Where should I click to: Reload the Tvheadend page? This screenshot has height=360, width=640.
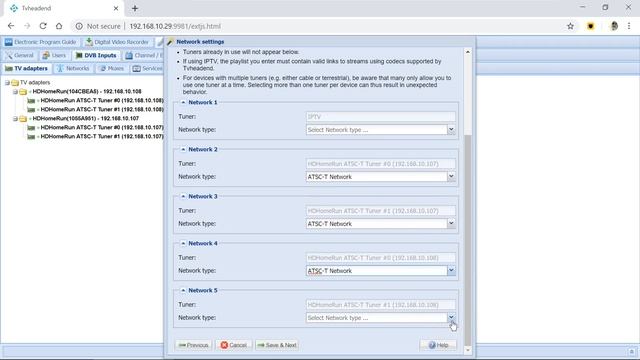43,26
